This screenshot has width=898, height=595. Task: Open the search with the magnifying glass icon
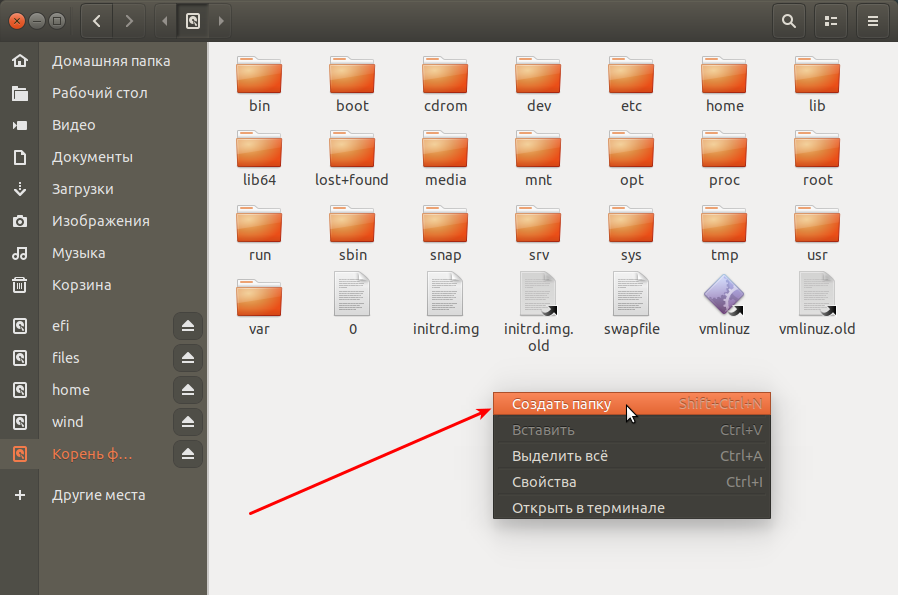pyautogui.click(x=788, y=20)
